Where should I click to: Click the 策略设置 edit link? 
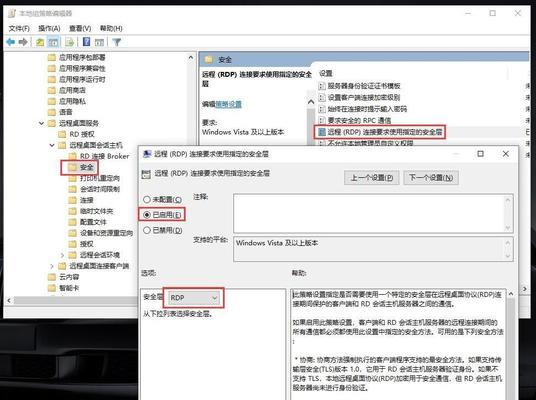click(x=228, y=104)
